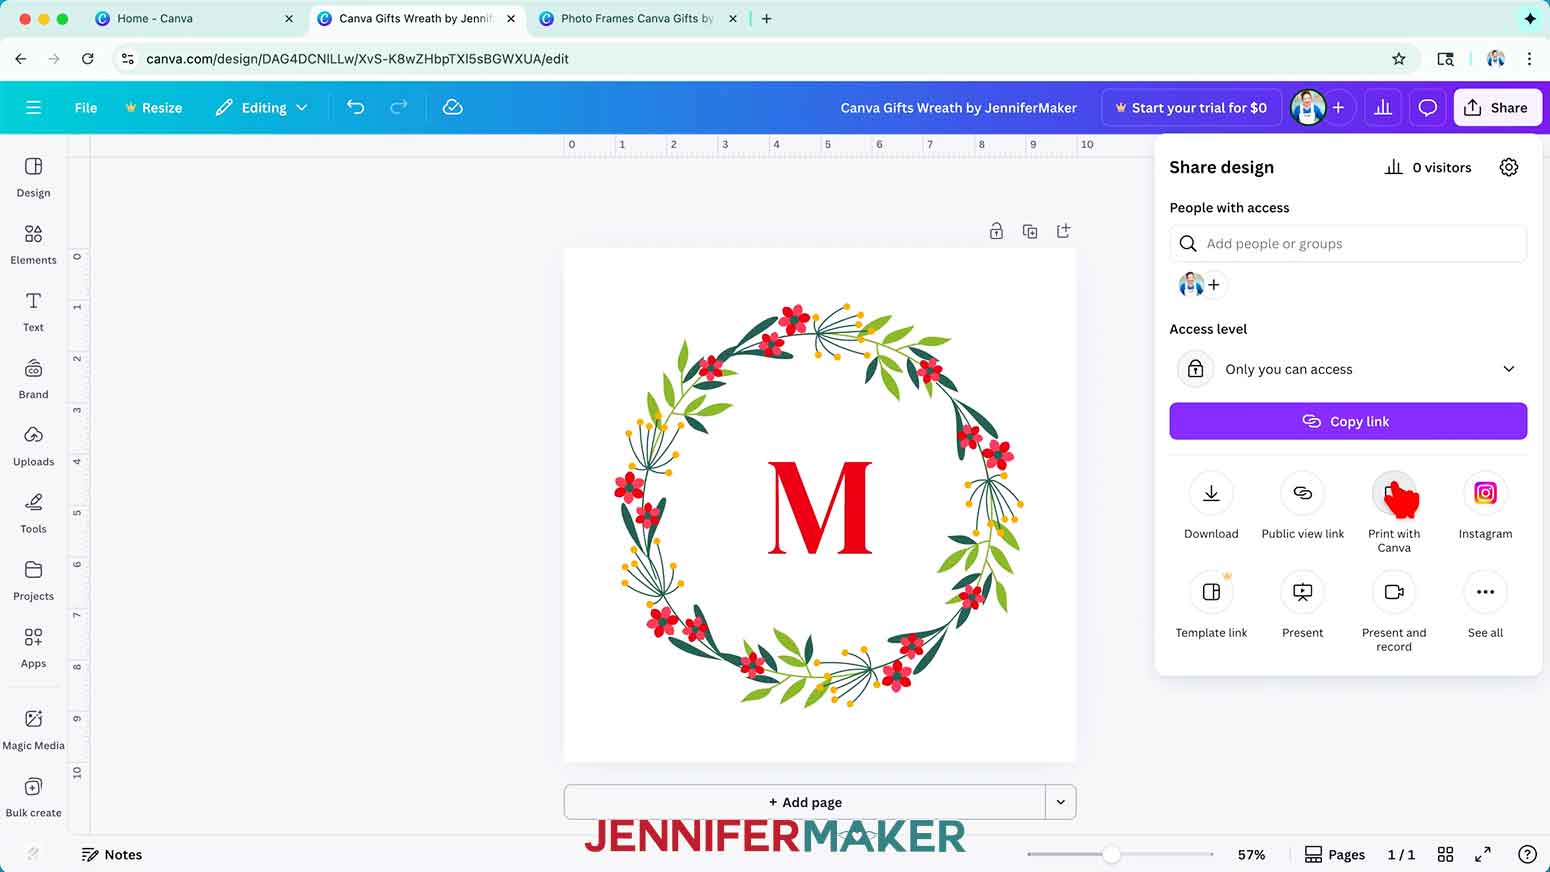Open the Chrome three-dot menu
The height and width of the screenshot is (872, 1550).
[1529, 59]
